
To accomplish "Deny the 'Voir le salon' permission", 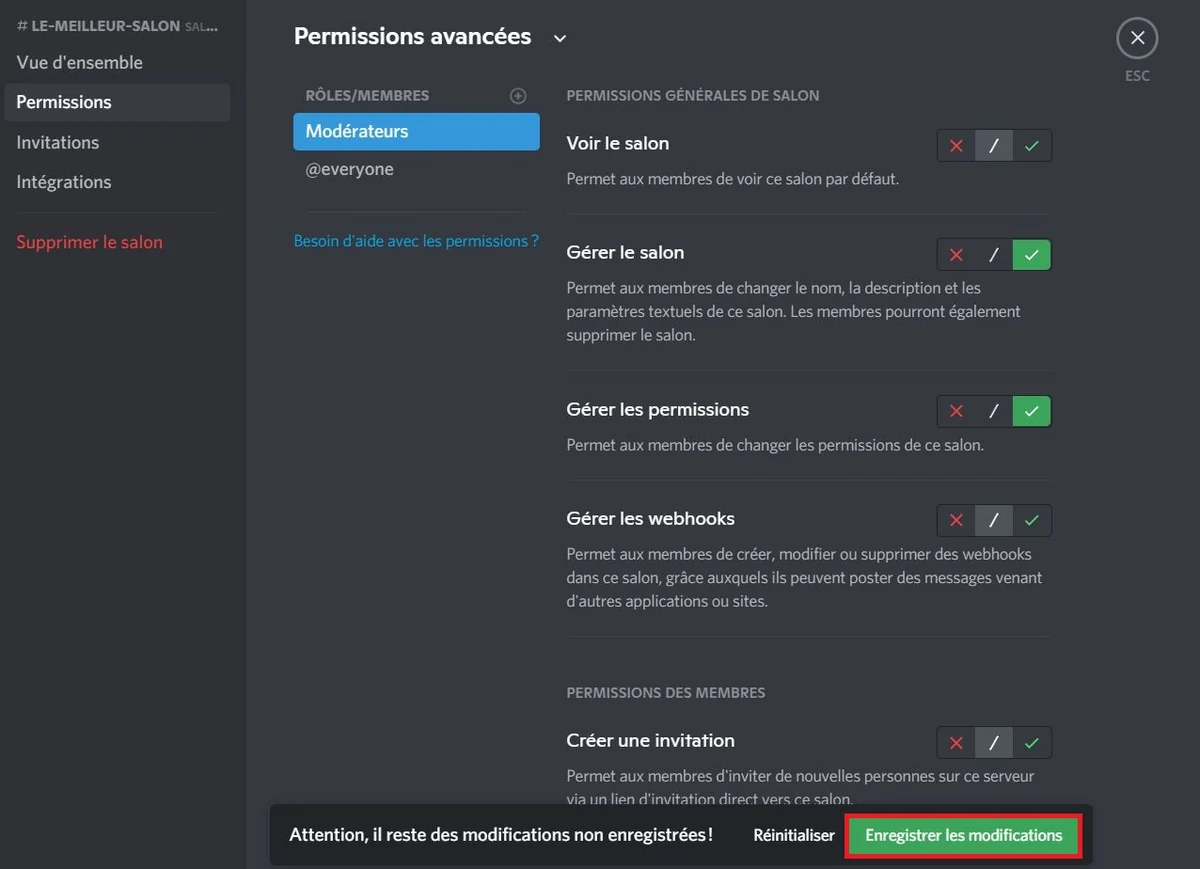I will coord(956,146).
